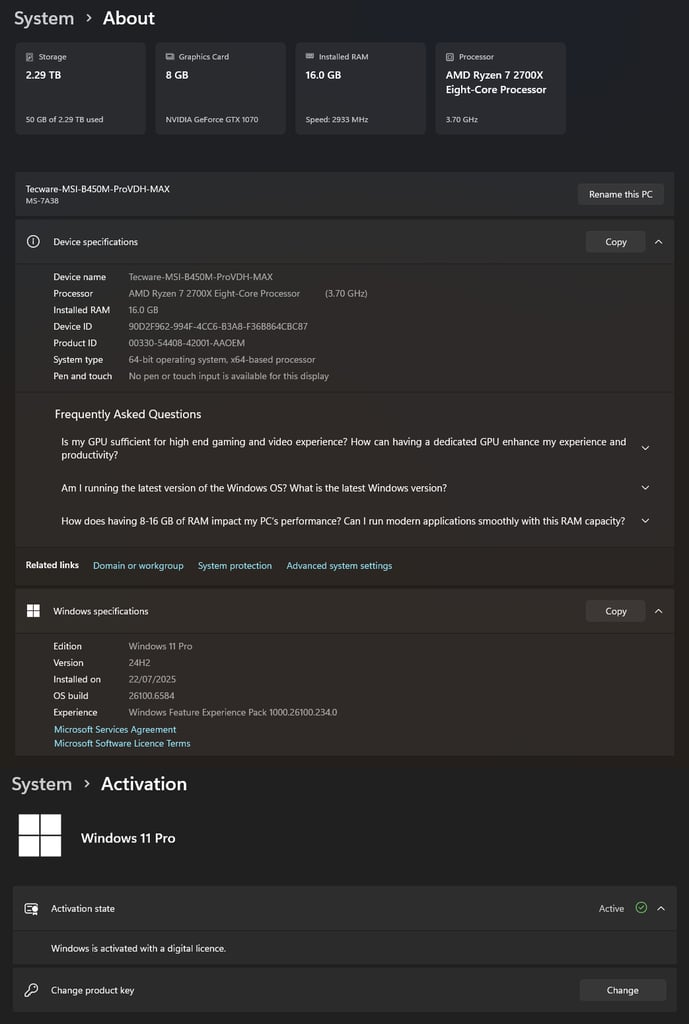
Task: Open the Storage 2.29 TB card
Action: [80, 88]
